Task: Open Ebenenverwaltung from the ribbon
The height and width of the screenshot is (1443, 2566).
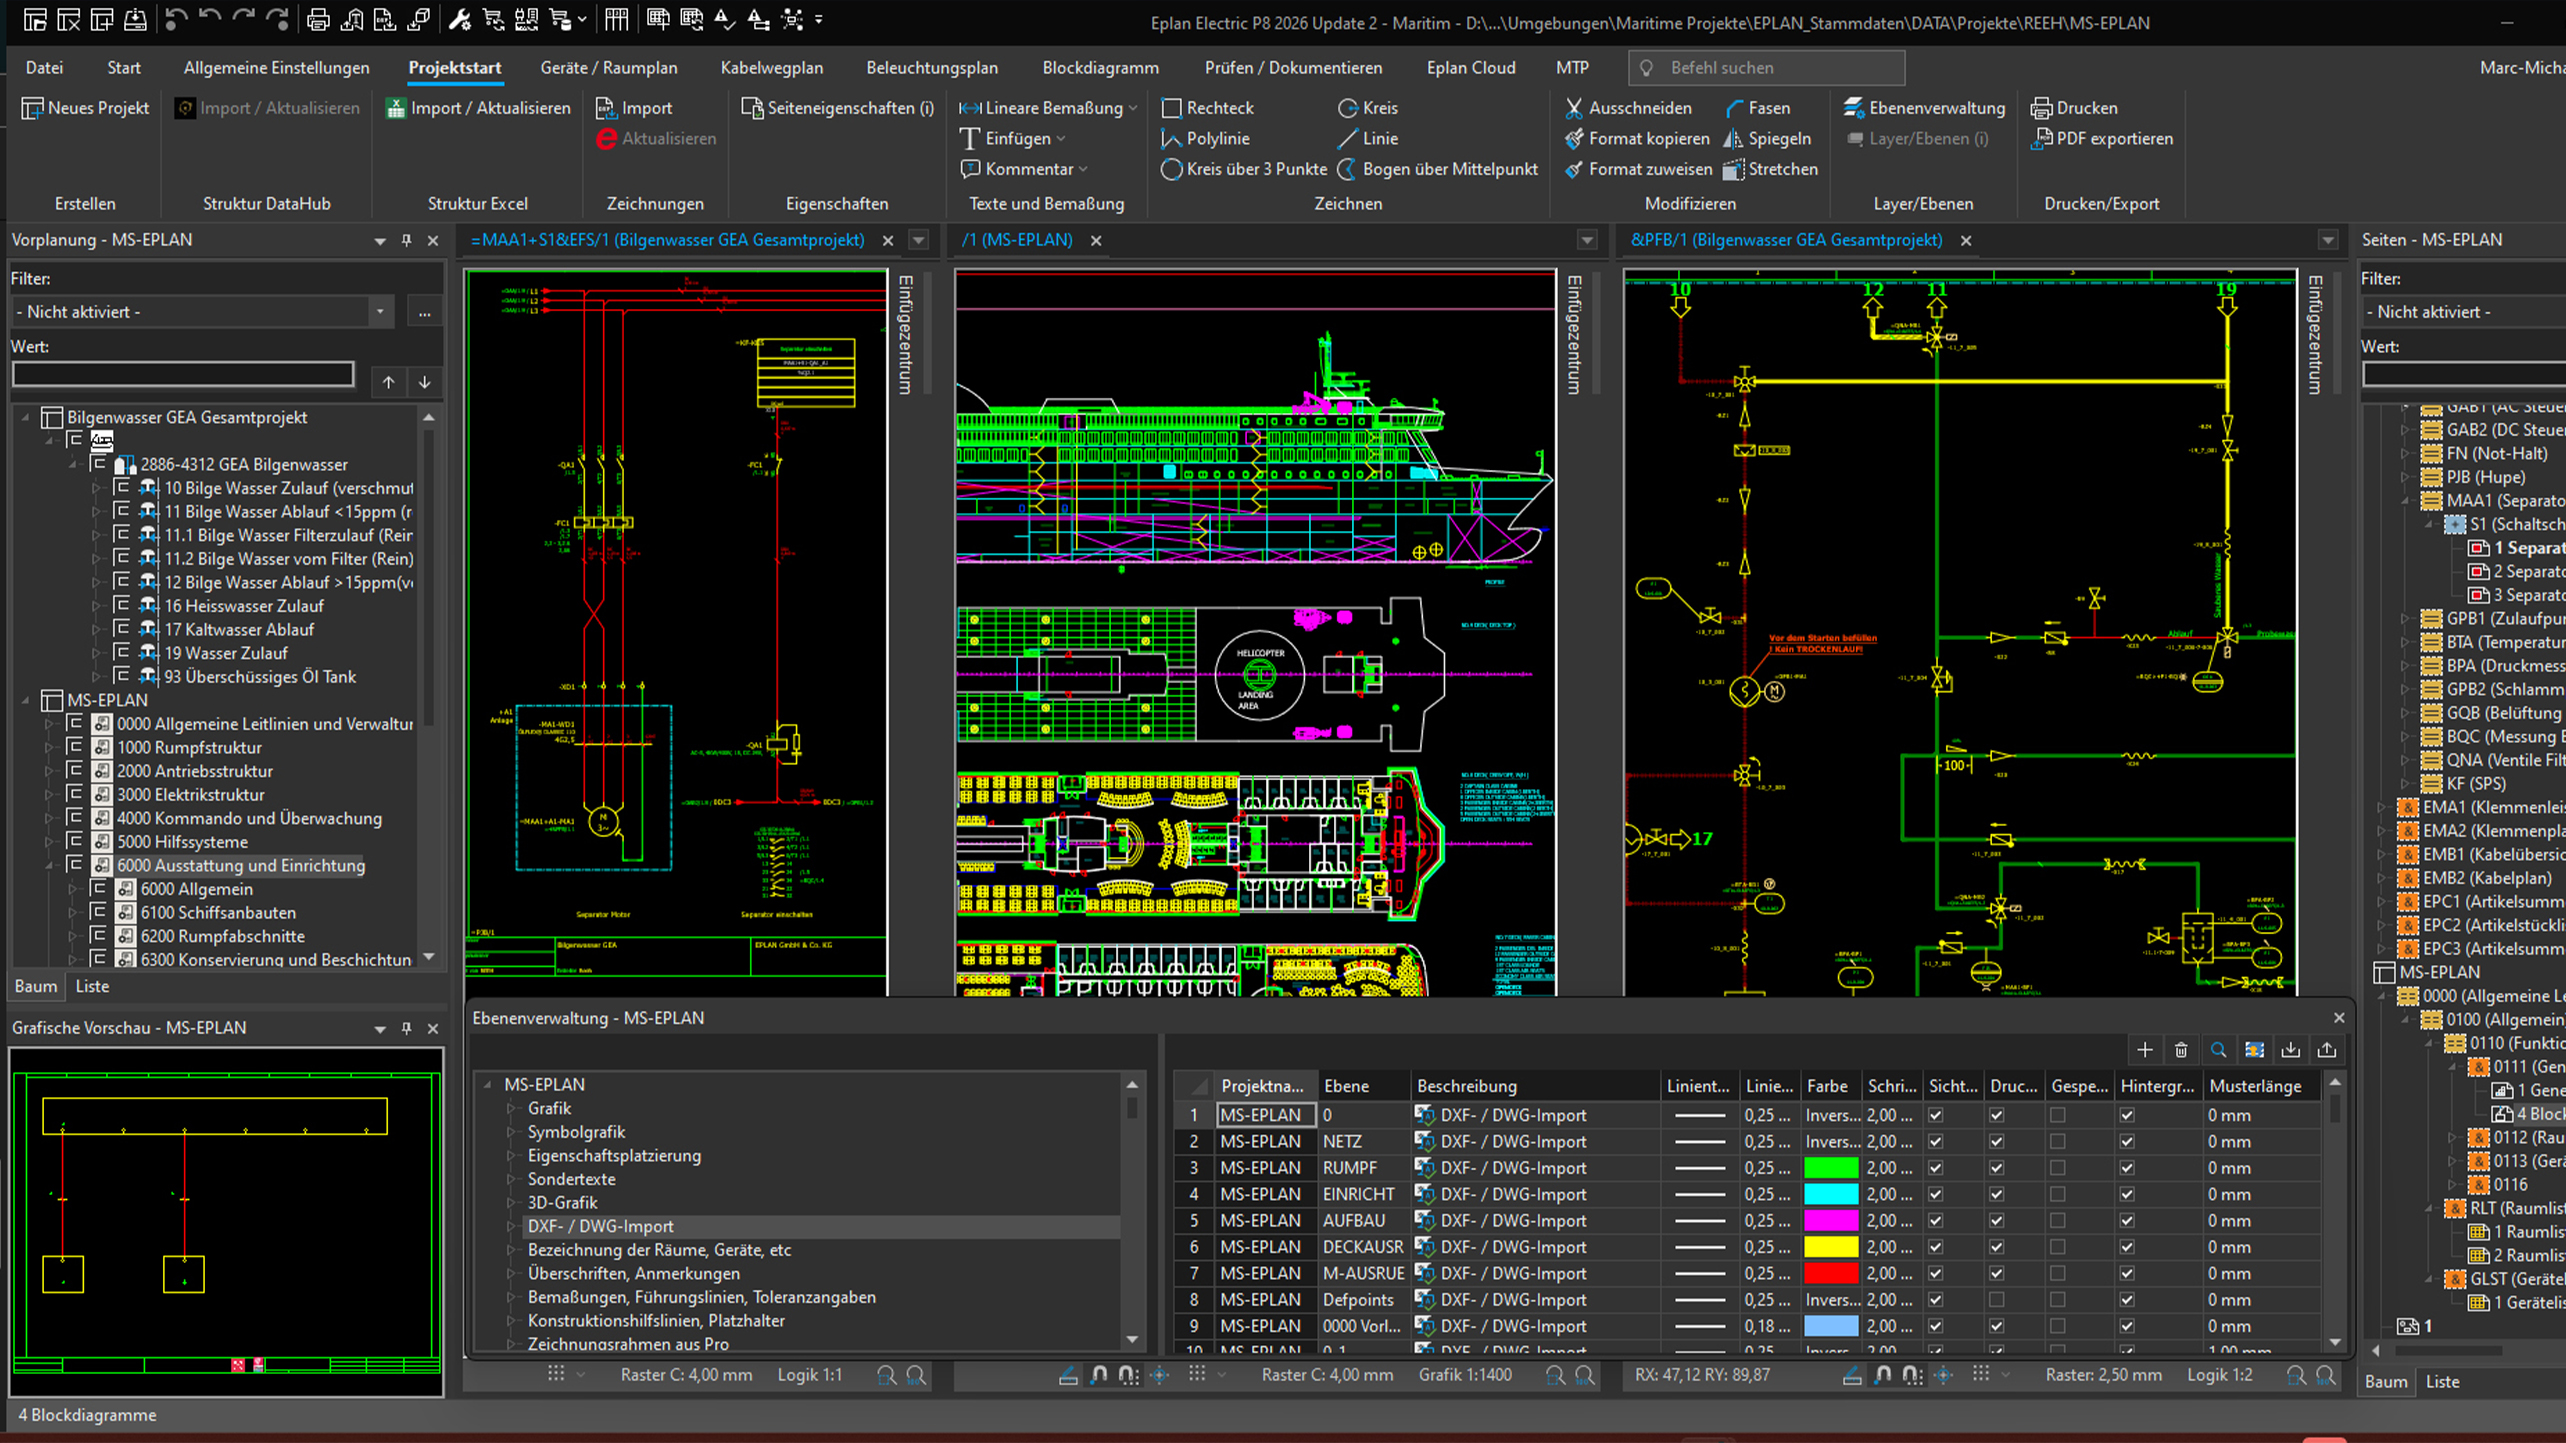Action: pos(1924,108)
